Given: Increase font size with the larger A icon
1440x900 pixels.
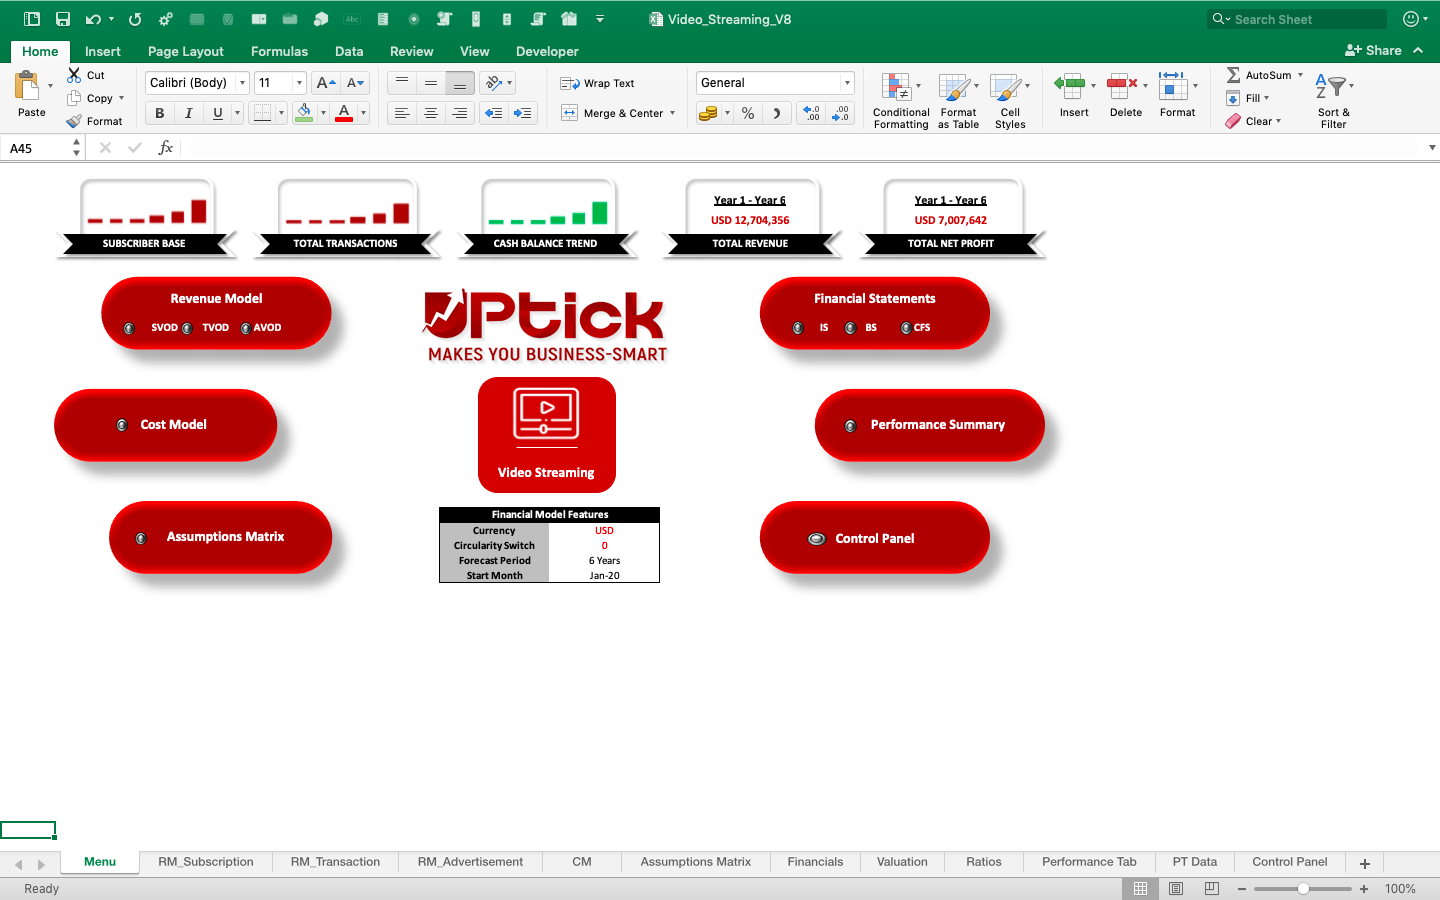Looking at the screenshot, I should pyautogui.click(x=325, y=83).
